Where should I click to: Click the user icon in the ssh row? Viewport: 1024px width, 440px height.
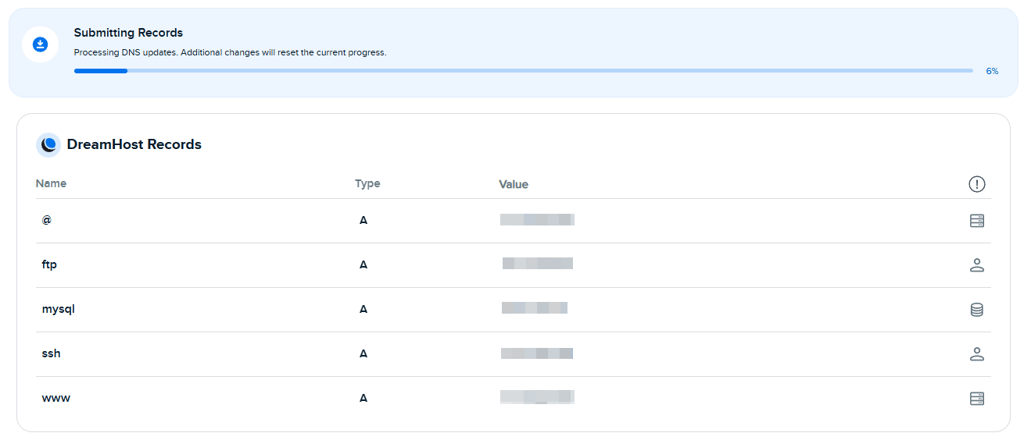pos(977,354)
